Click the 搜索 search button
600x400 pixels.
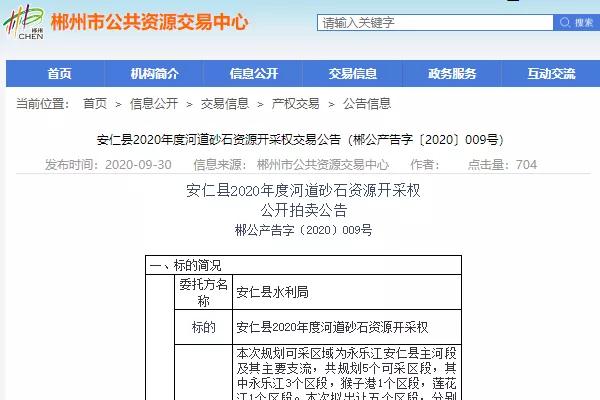576,23
